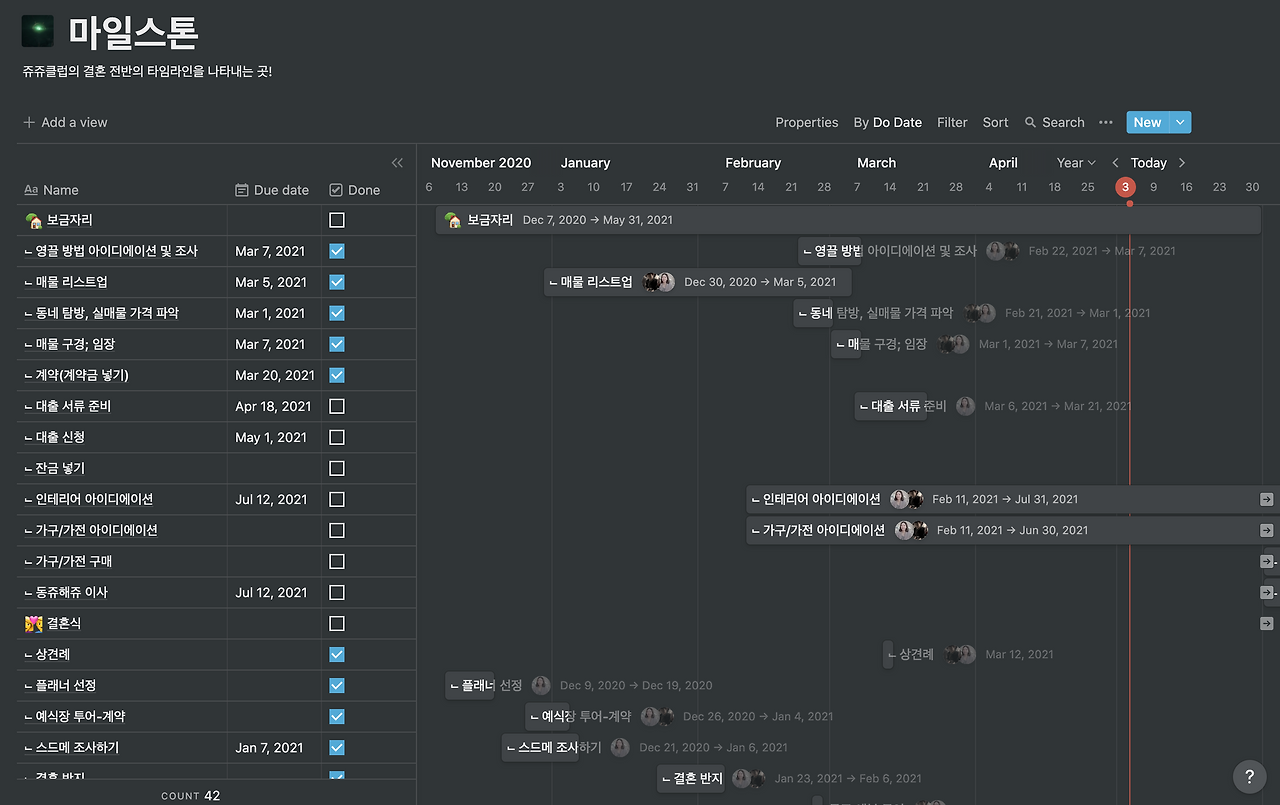The image size is (1280, 805).
Task: Click the calendar icon in Due date header
Action: click(x=242, y=189)
